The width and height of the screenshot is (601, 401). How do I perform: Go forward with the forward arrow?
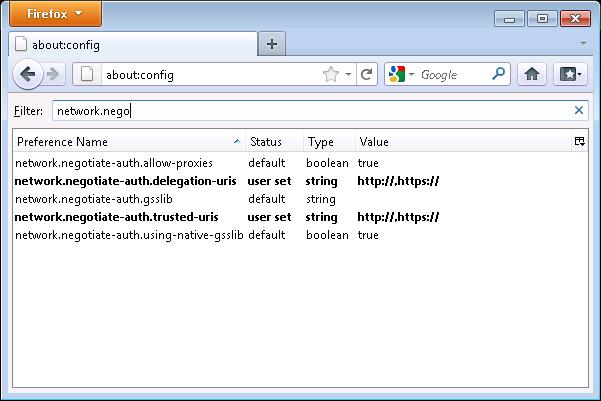tap(53, 74)
